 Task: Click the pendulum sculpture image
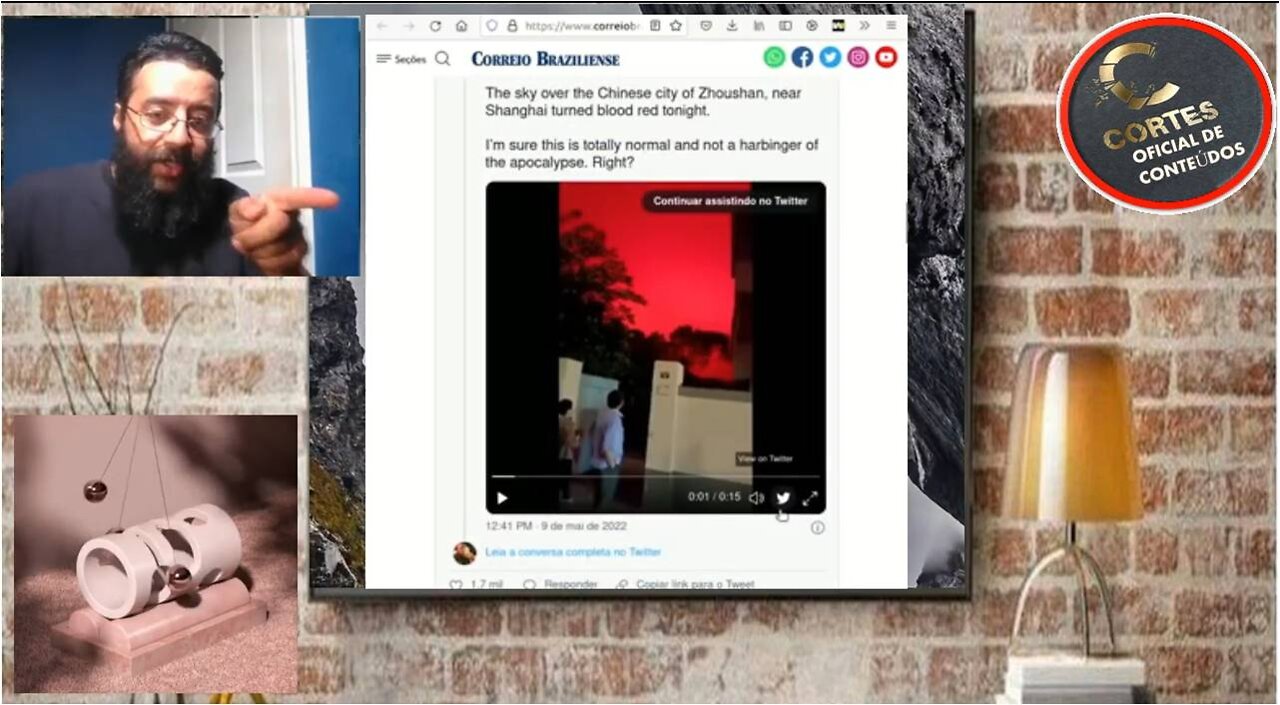point(155,554)
